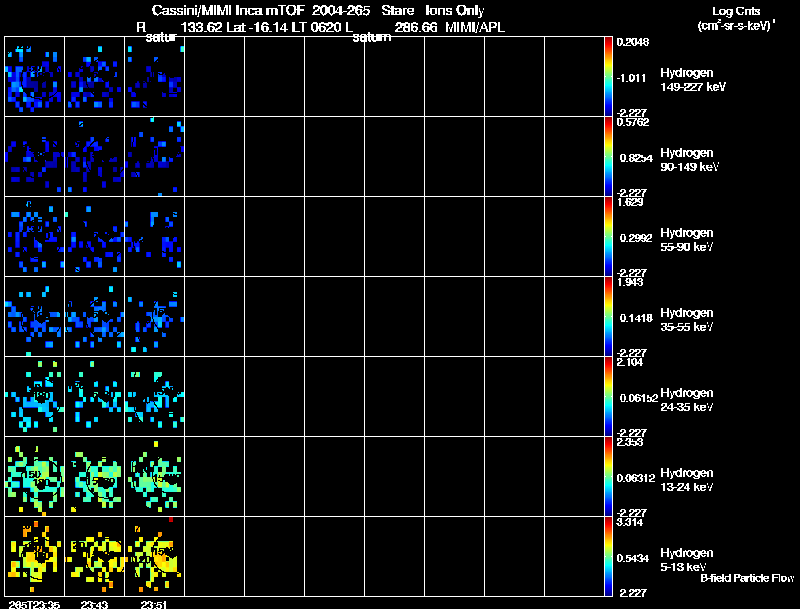Select the Hydrogen 90-149 keV image at 23:35

[x=35, y=156]
